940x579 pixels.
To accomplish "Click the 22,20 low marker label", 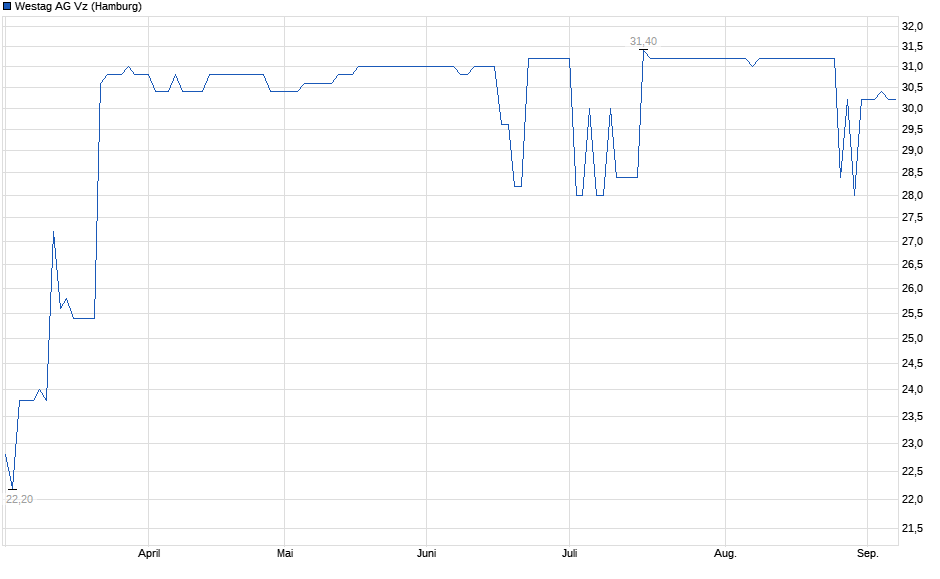I will [19, 499].
